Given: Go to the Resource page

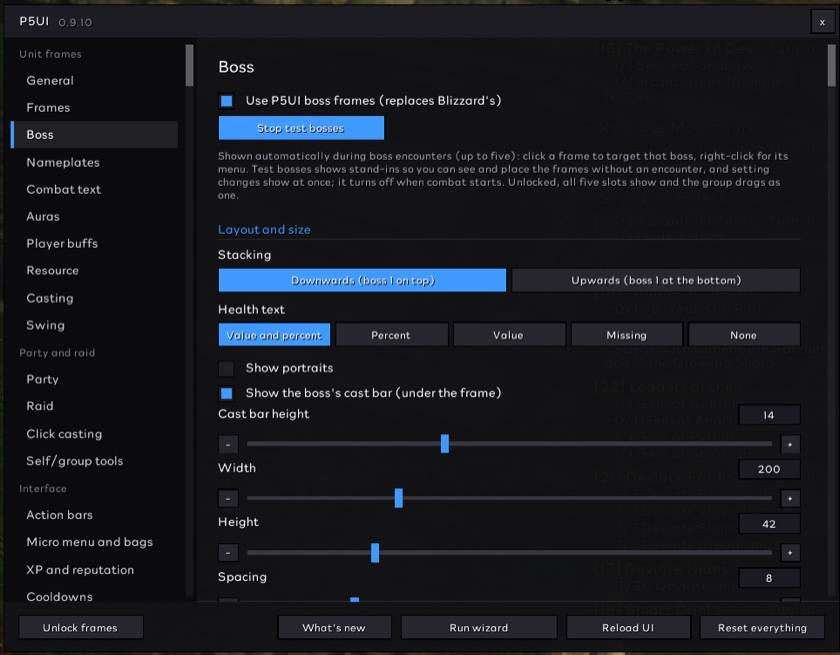Looking at the screenshot, I should 94,270.
